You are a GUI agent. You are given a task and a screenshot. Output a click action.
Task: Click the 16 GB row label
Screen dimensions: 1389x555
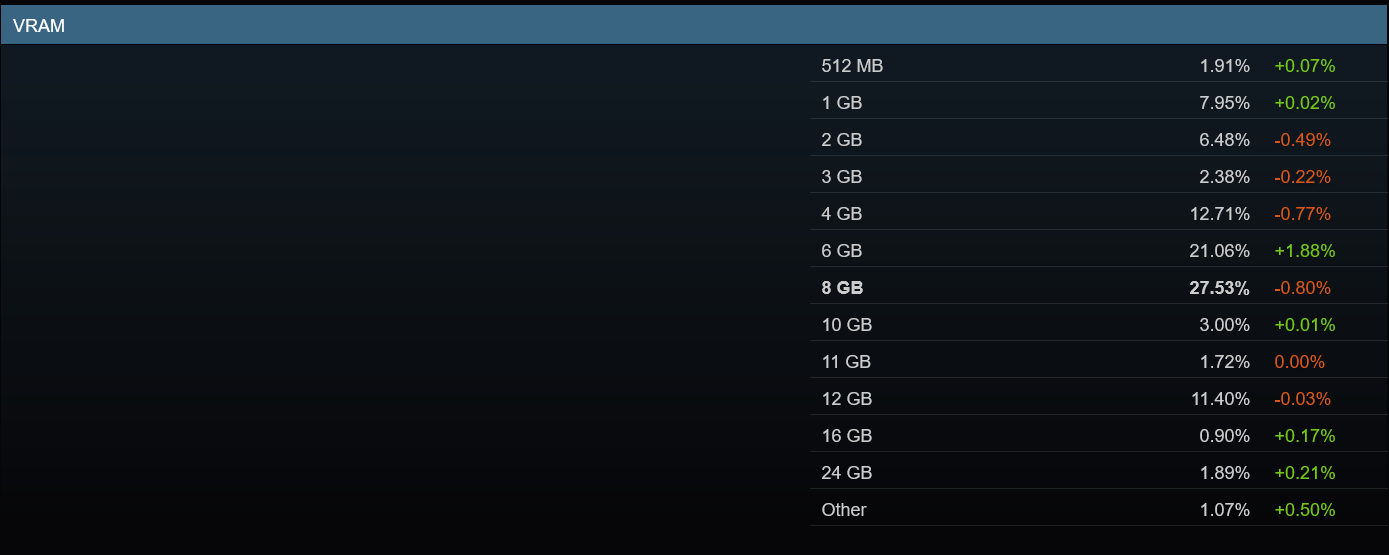[847, 436]
